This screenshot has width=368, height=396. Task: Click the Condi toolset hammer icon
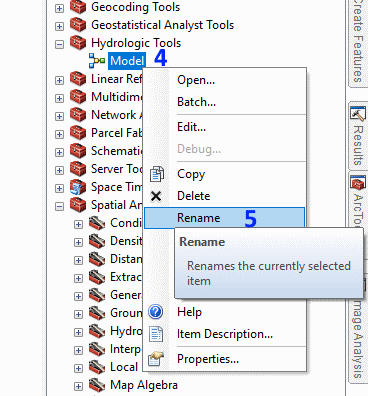click(97, 223)
